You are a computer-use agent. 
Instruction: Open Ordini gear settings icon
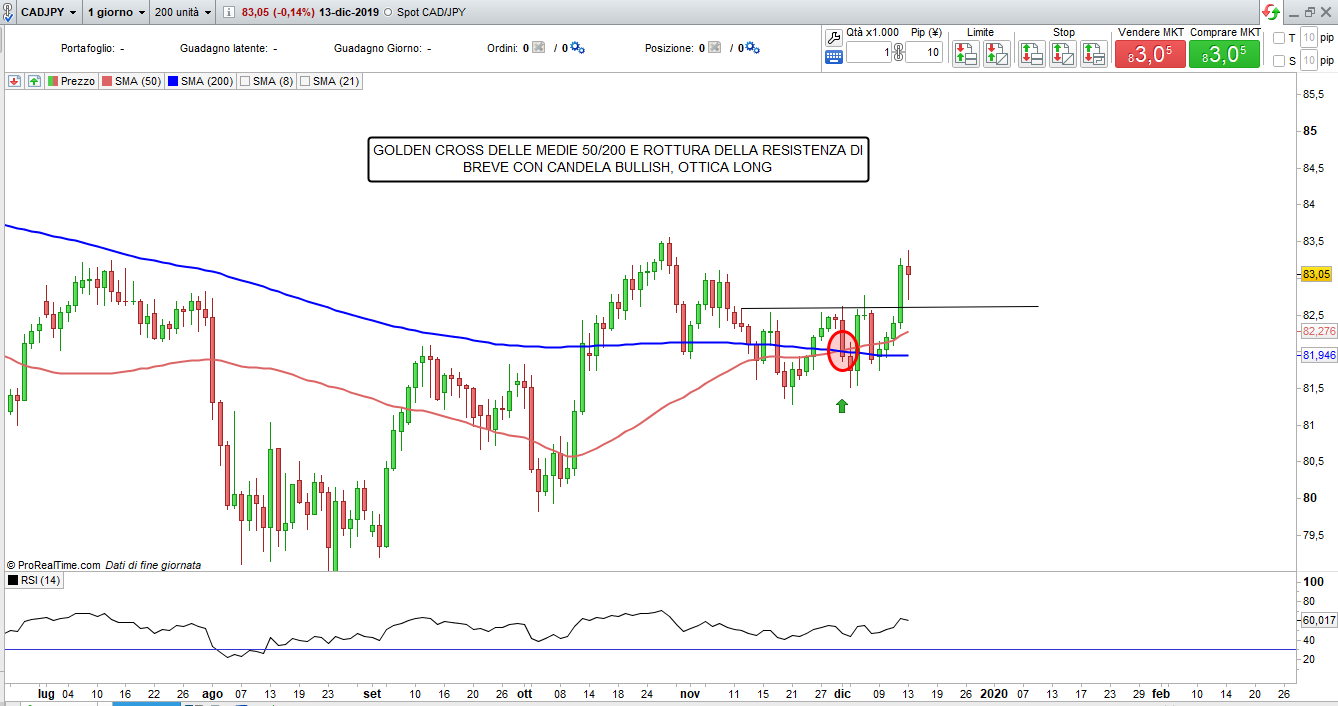pos(577,48)
